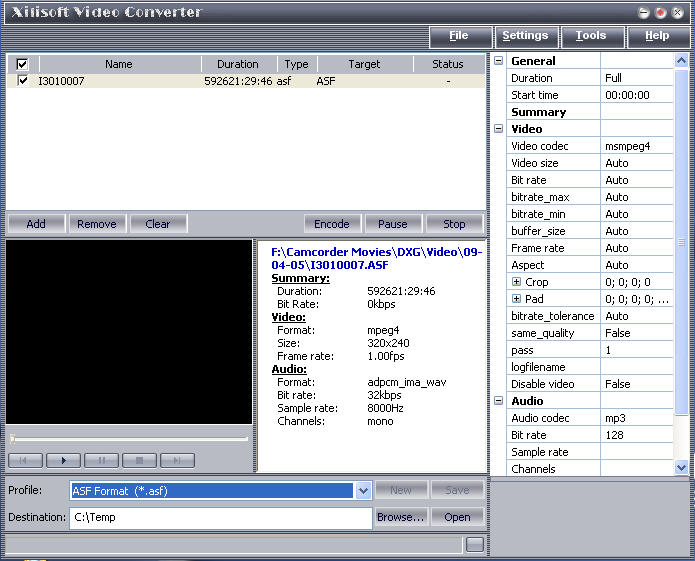Click the audio Sample rate property row
The height and width of the screenshot is (561, 695).
[x=590, y=452]
